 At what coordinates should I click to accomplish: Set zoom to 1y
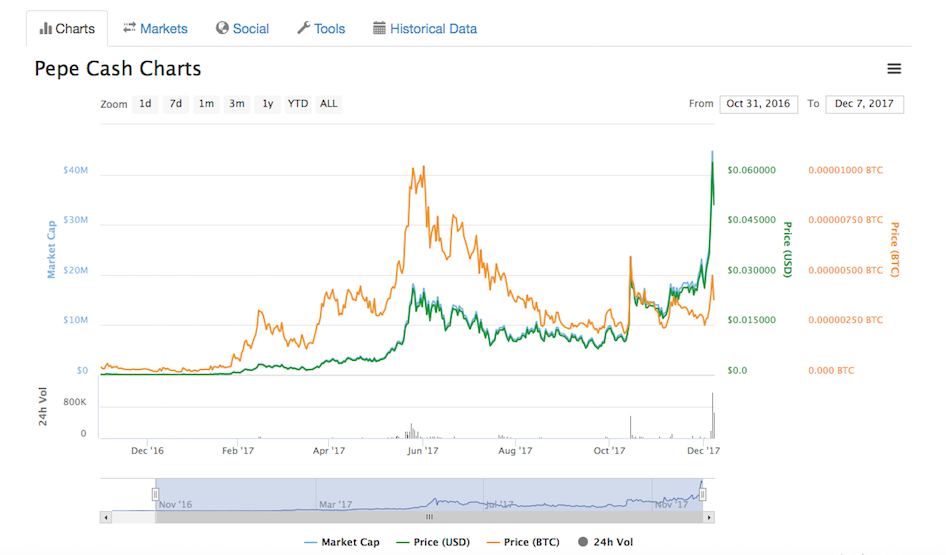point(267,104)
